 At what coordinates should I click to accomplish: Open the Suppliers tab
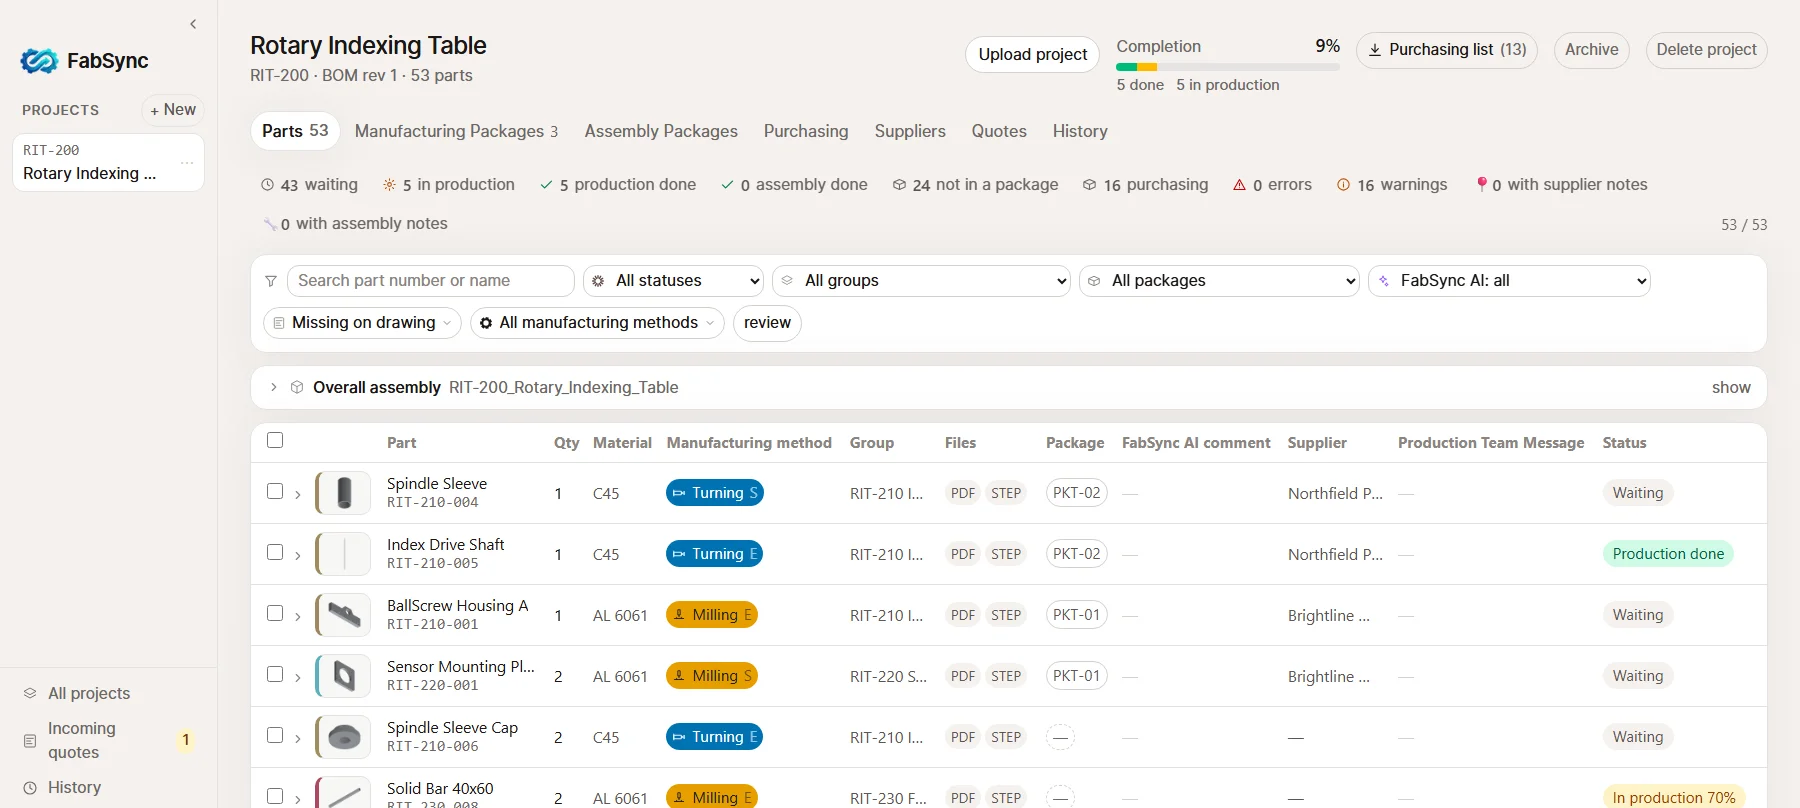pyautogui.click(x=910, y=131)
